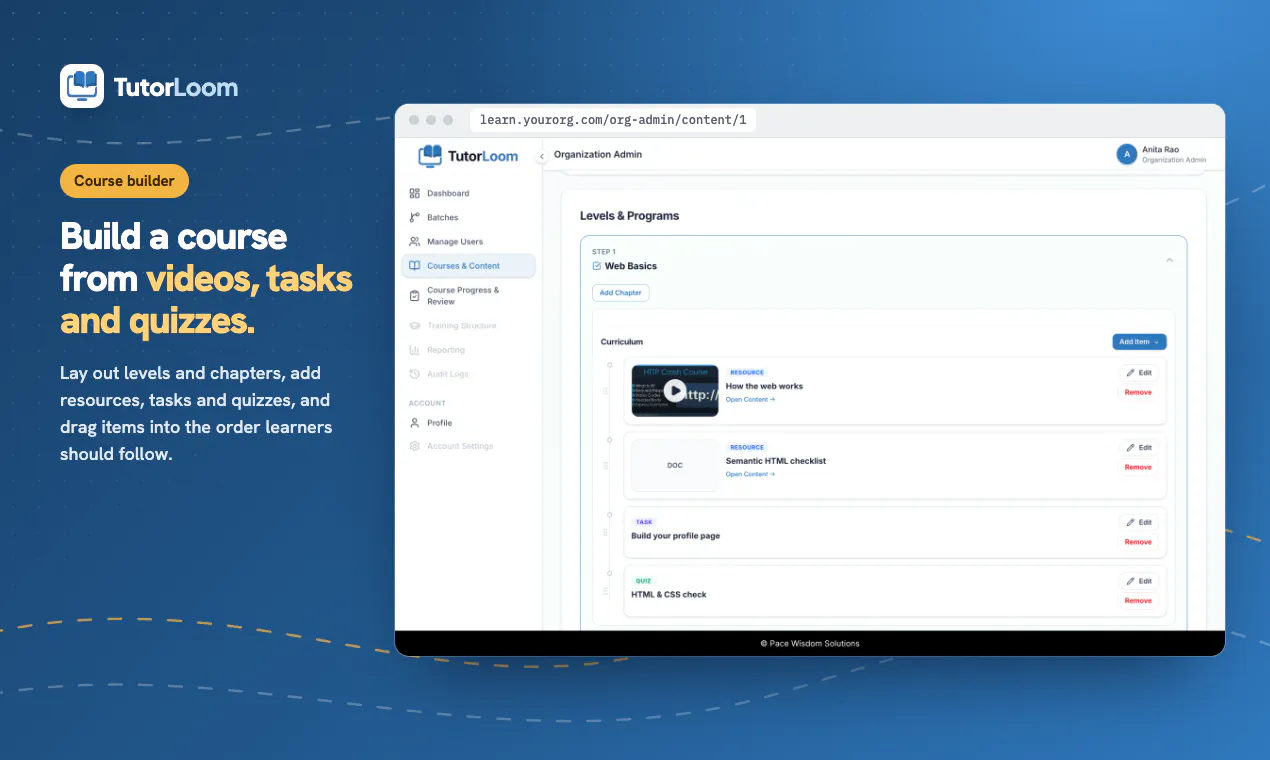
Task: Click the Organization Admin header title
Action: pos(598,155)
